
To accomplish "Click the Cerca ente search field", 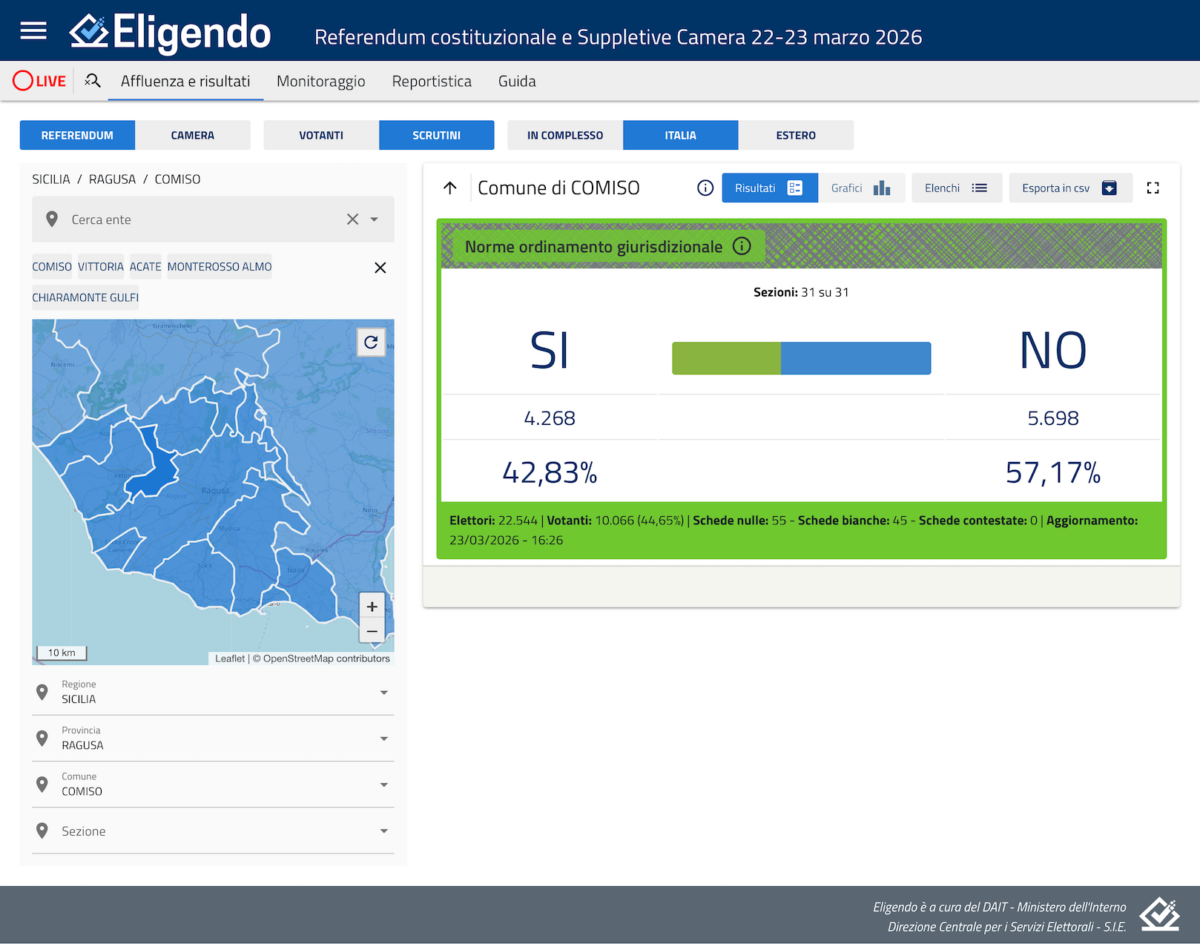I will pyautogui.click(x=200, y=219).
